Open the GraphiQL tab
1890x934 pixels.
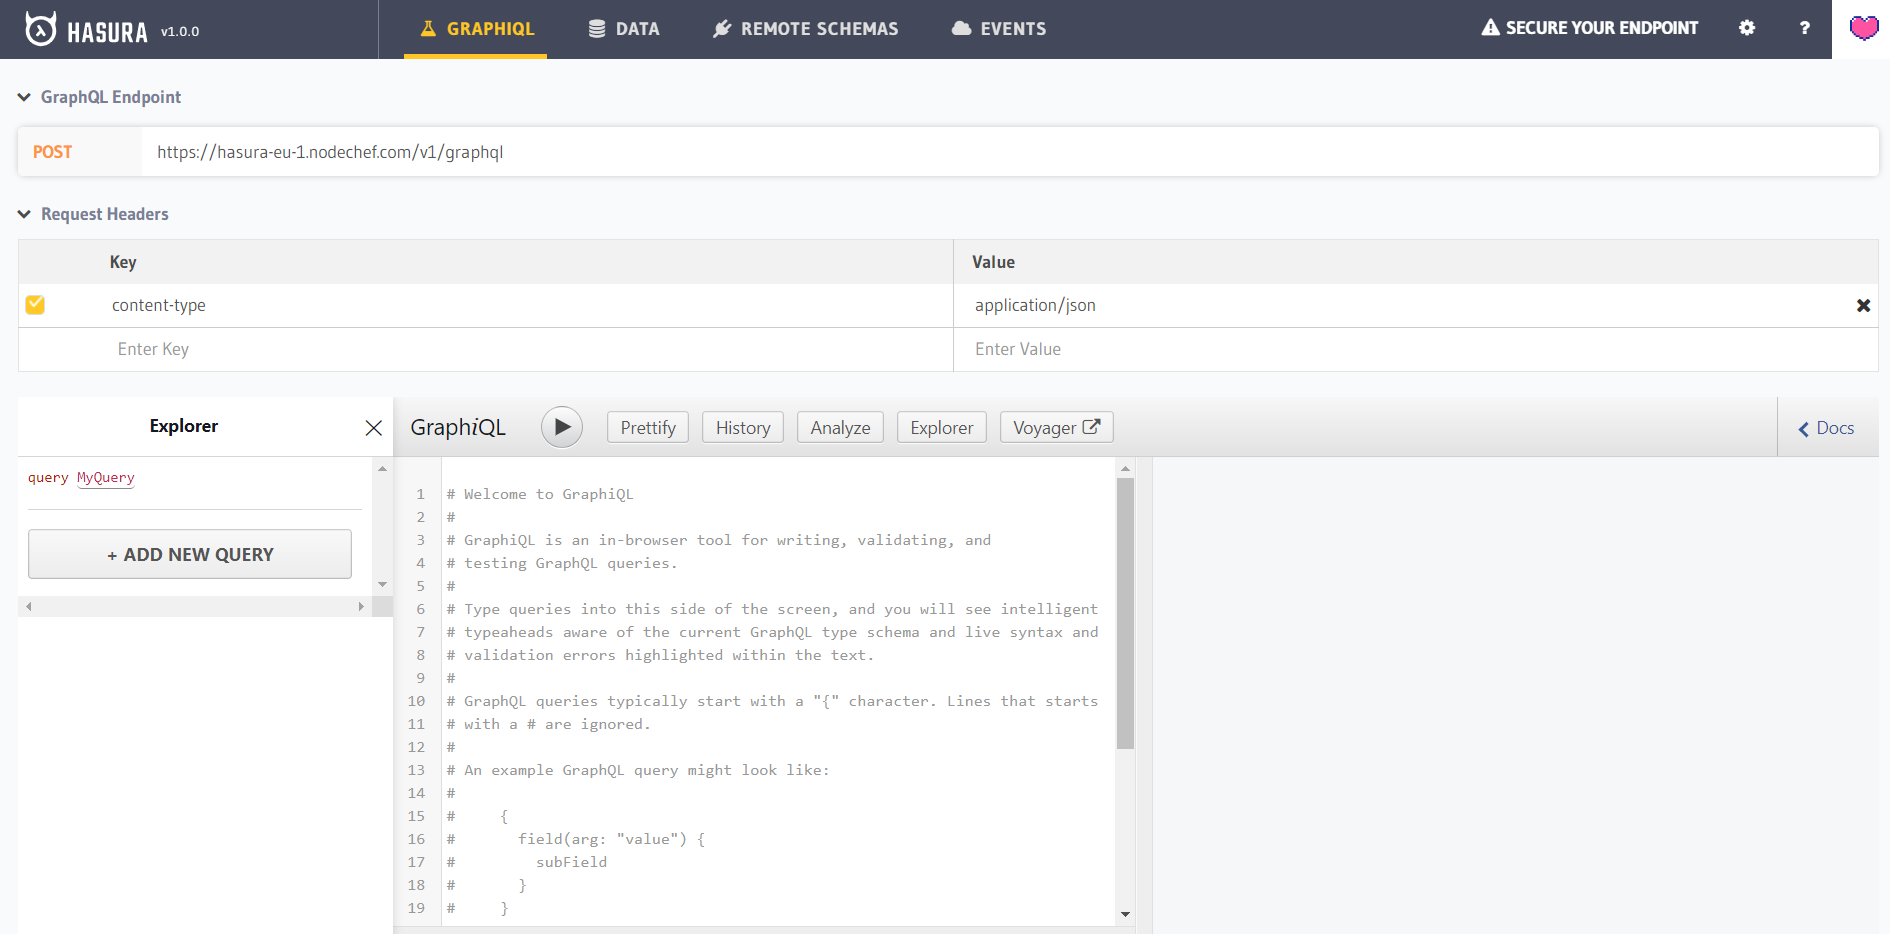476,29
